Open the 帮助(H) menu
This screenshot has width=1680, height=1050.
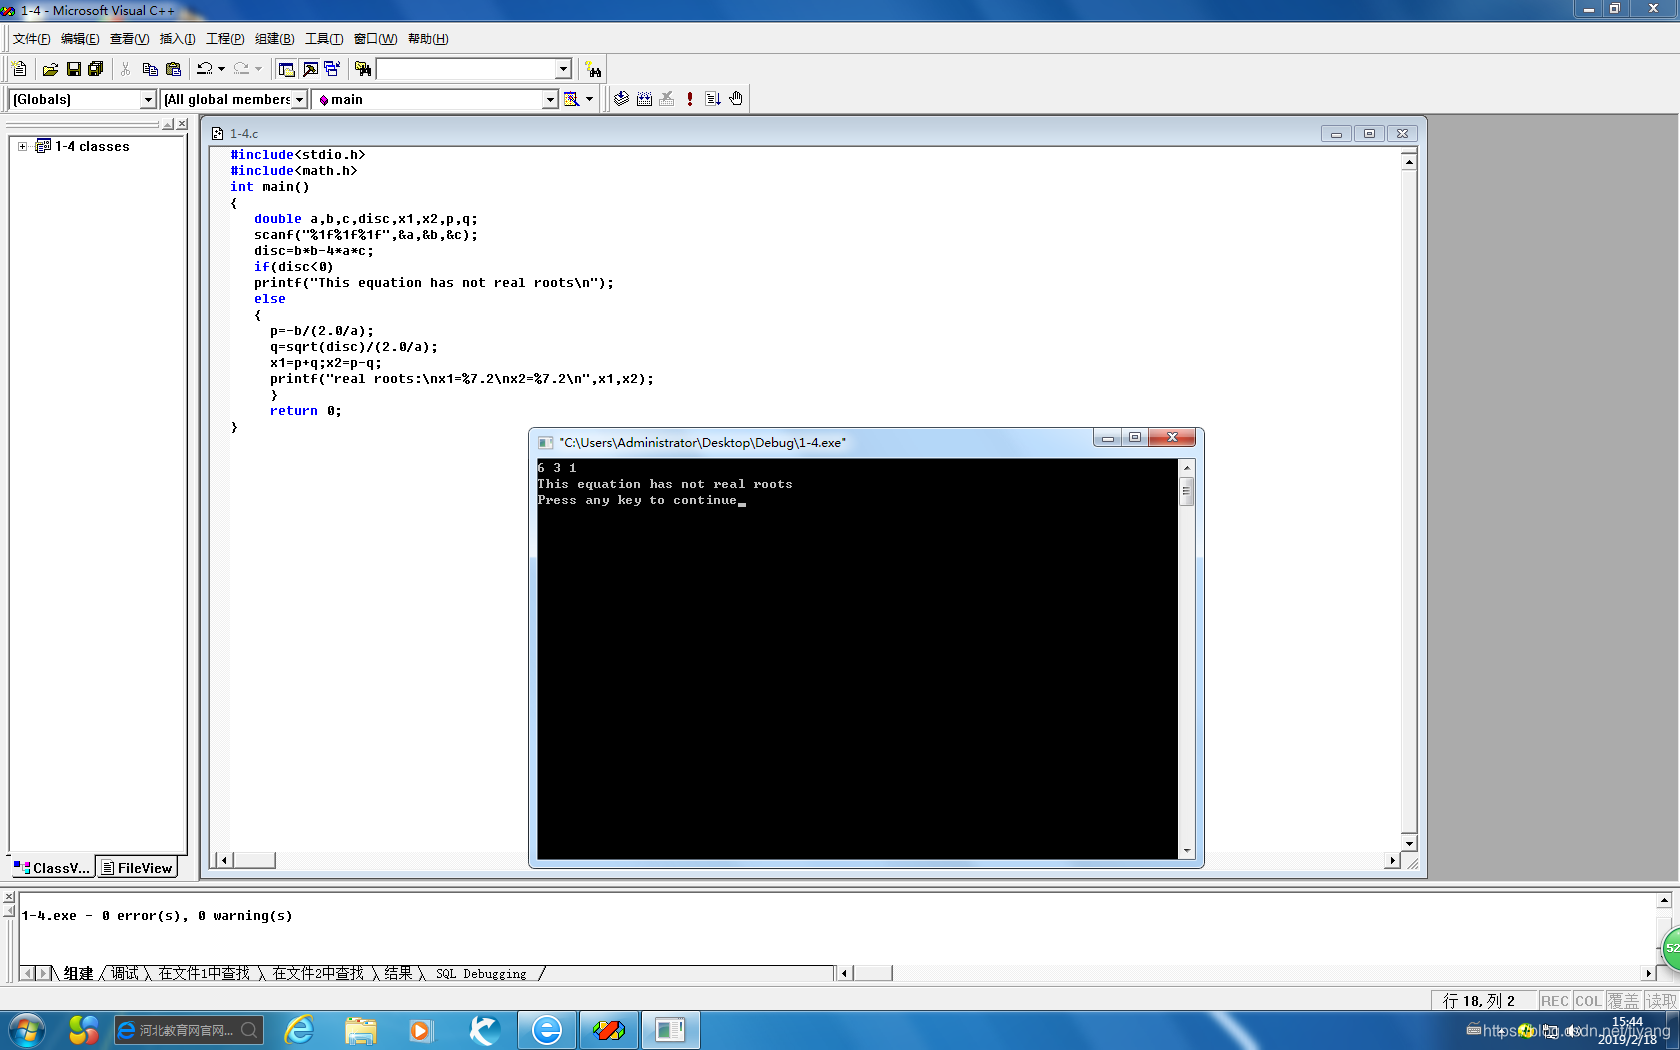click(x=428, y=39)
